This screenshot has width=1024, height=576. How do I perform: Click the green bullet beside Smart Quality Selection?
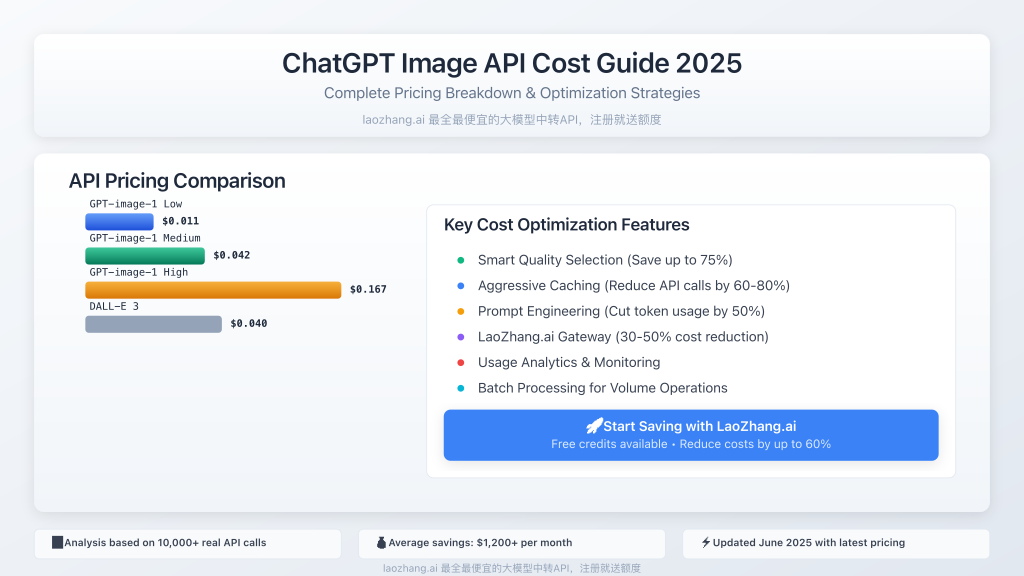pos(461,260)
